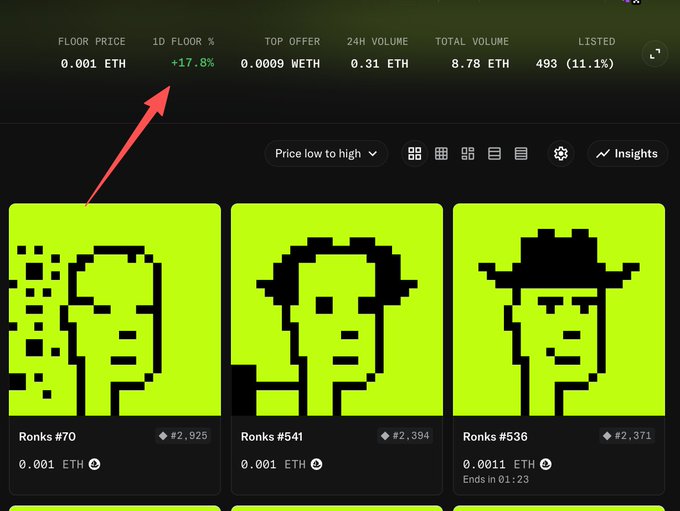Click the Ronks #536 title
This screenshot has width=680, height=511.
[x=495, y=436]
